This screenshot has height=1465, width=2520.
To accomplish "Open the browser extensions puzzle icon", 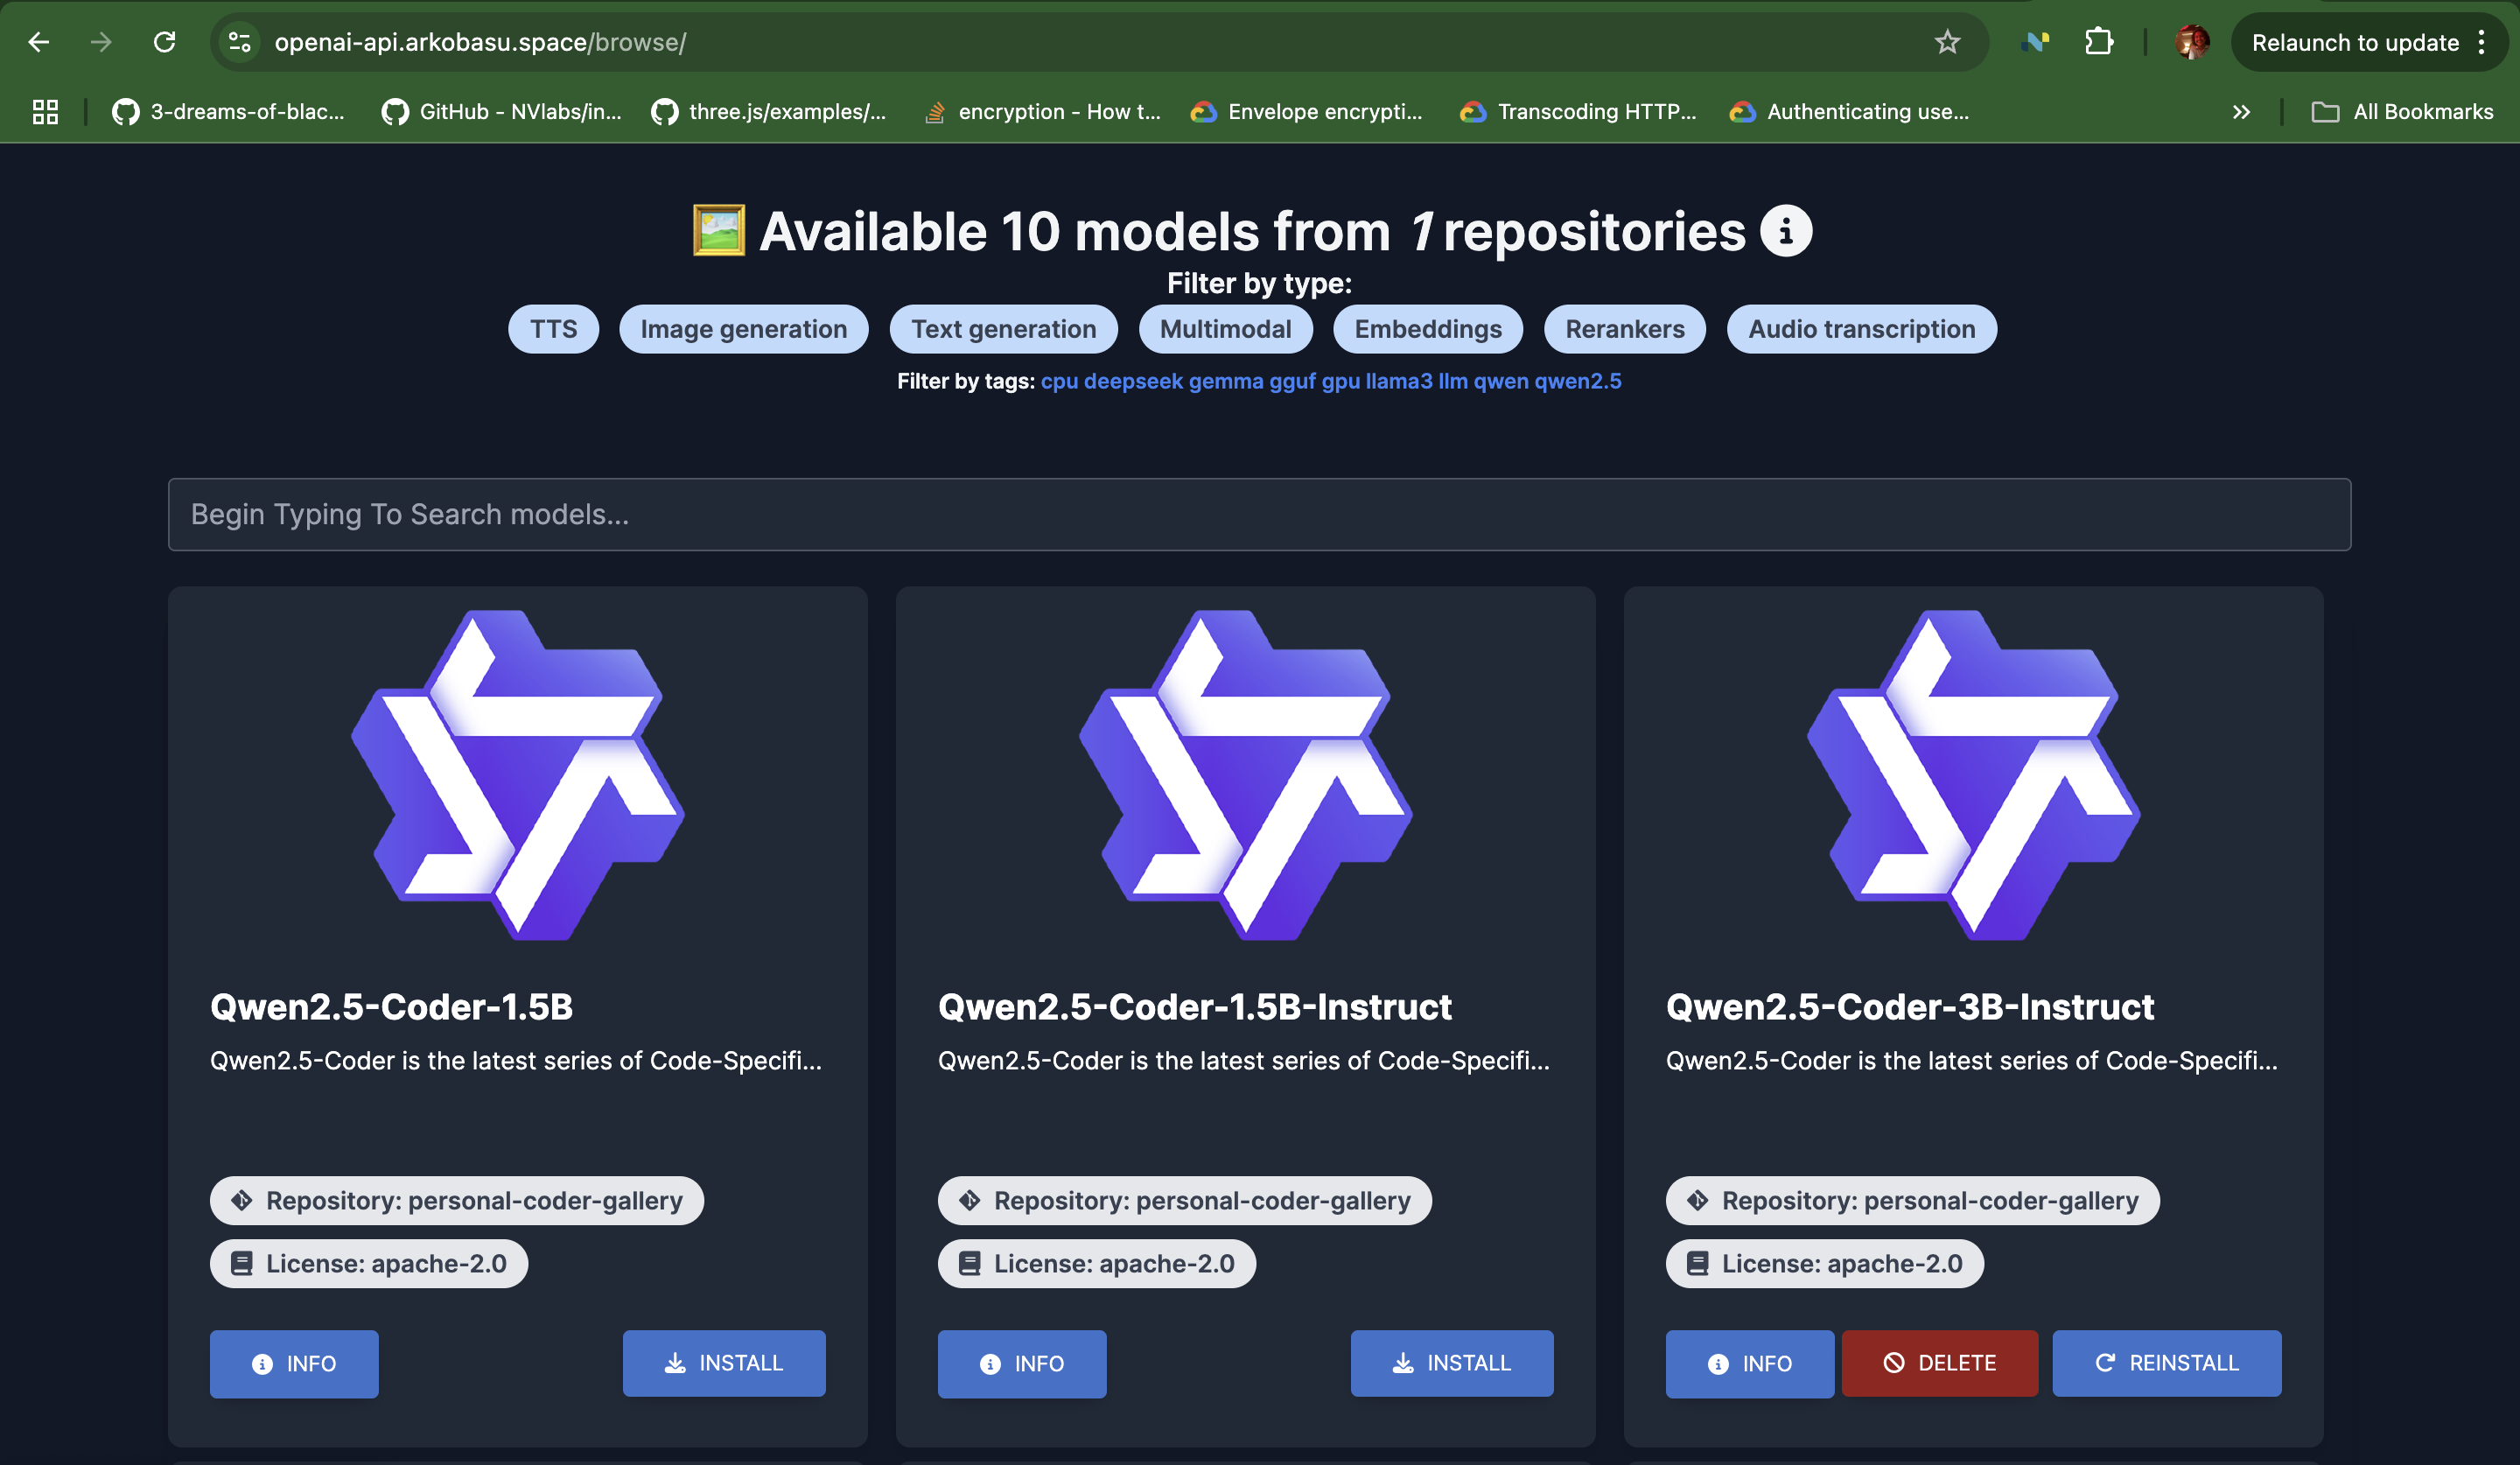I will 2098,42.
